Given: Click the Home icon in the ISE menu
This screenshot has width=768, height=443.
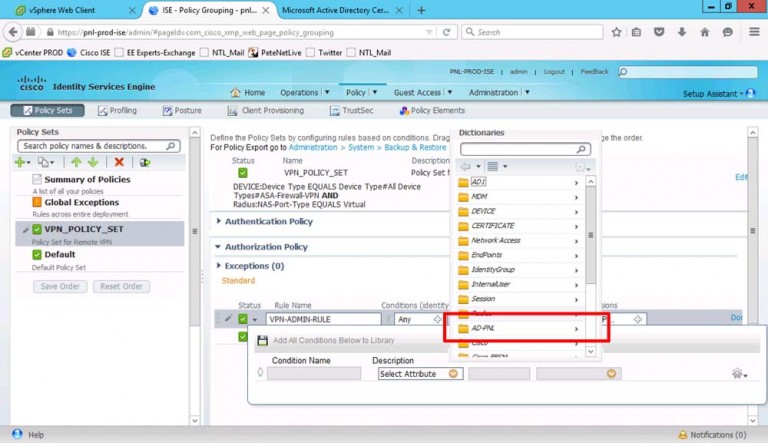Looking at the screenshot, I should [235, 92].
